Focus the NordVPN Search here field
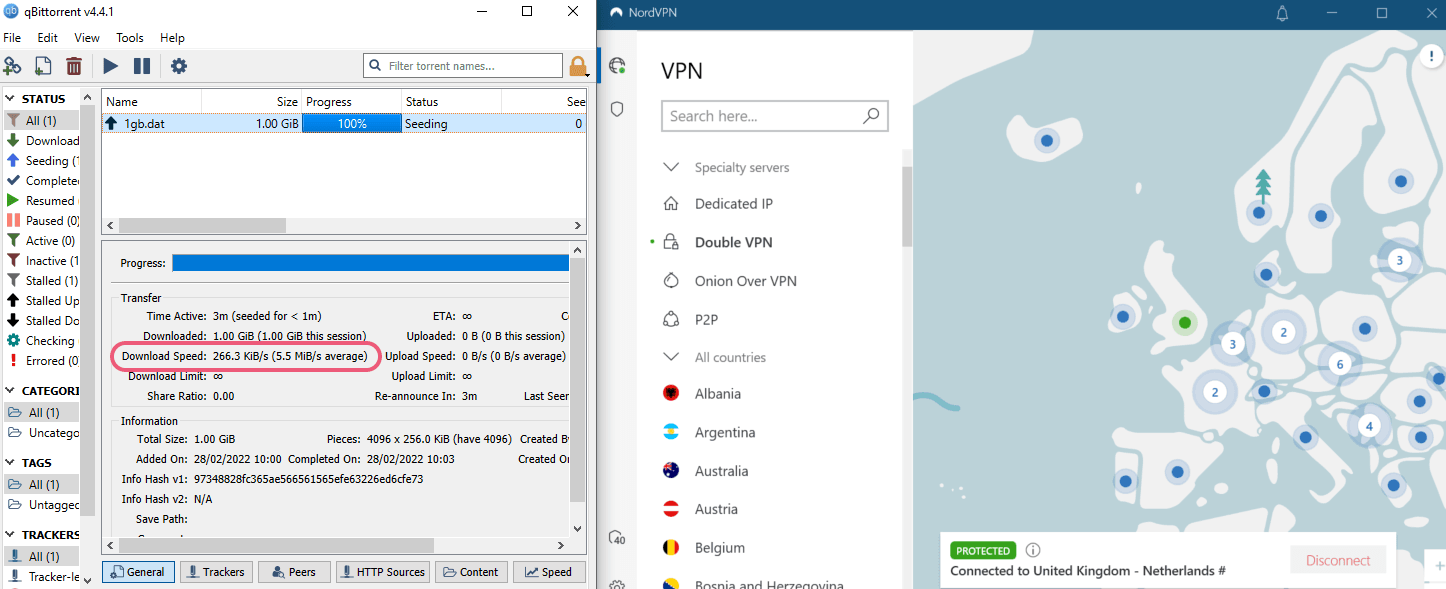This screenshot has height=589, width=1446. [x=775, y=116]
